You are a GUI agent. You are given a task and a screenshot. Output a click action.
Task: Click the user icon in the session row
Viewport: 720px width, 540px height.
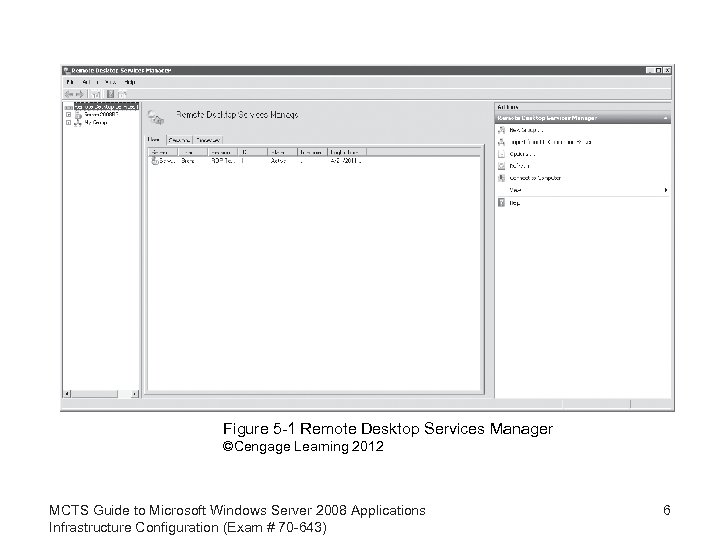[x=154, y=161]
